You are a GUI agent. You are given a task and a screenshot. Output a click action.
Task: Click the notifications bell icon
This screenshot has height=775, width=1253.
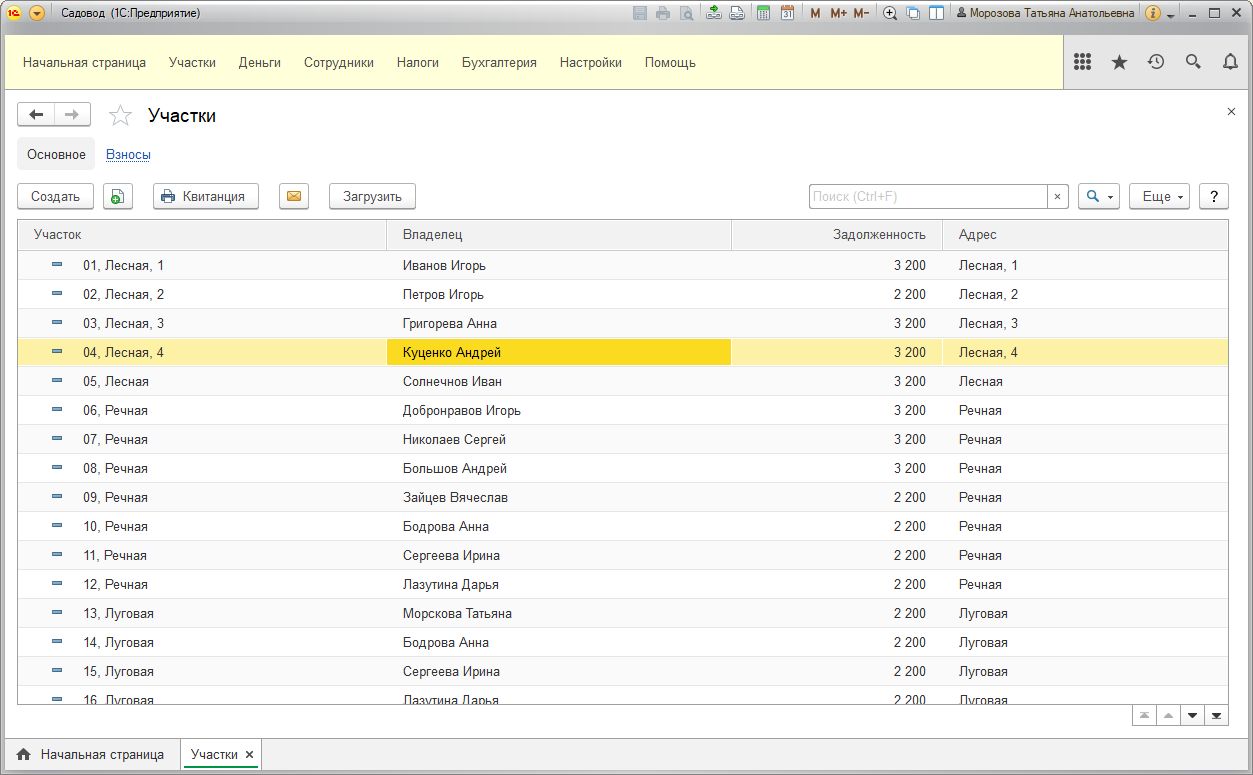1230,62
